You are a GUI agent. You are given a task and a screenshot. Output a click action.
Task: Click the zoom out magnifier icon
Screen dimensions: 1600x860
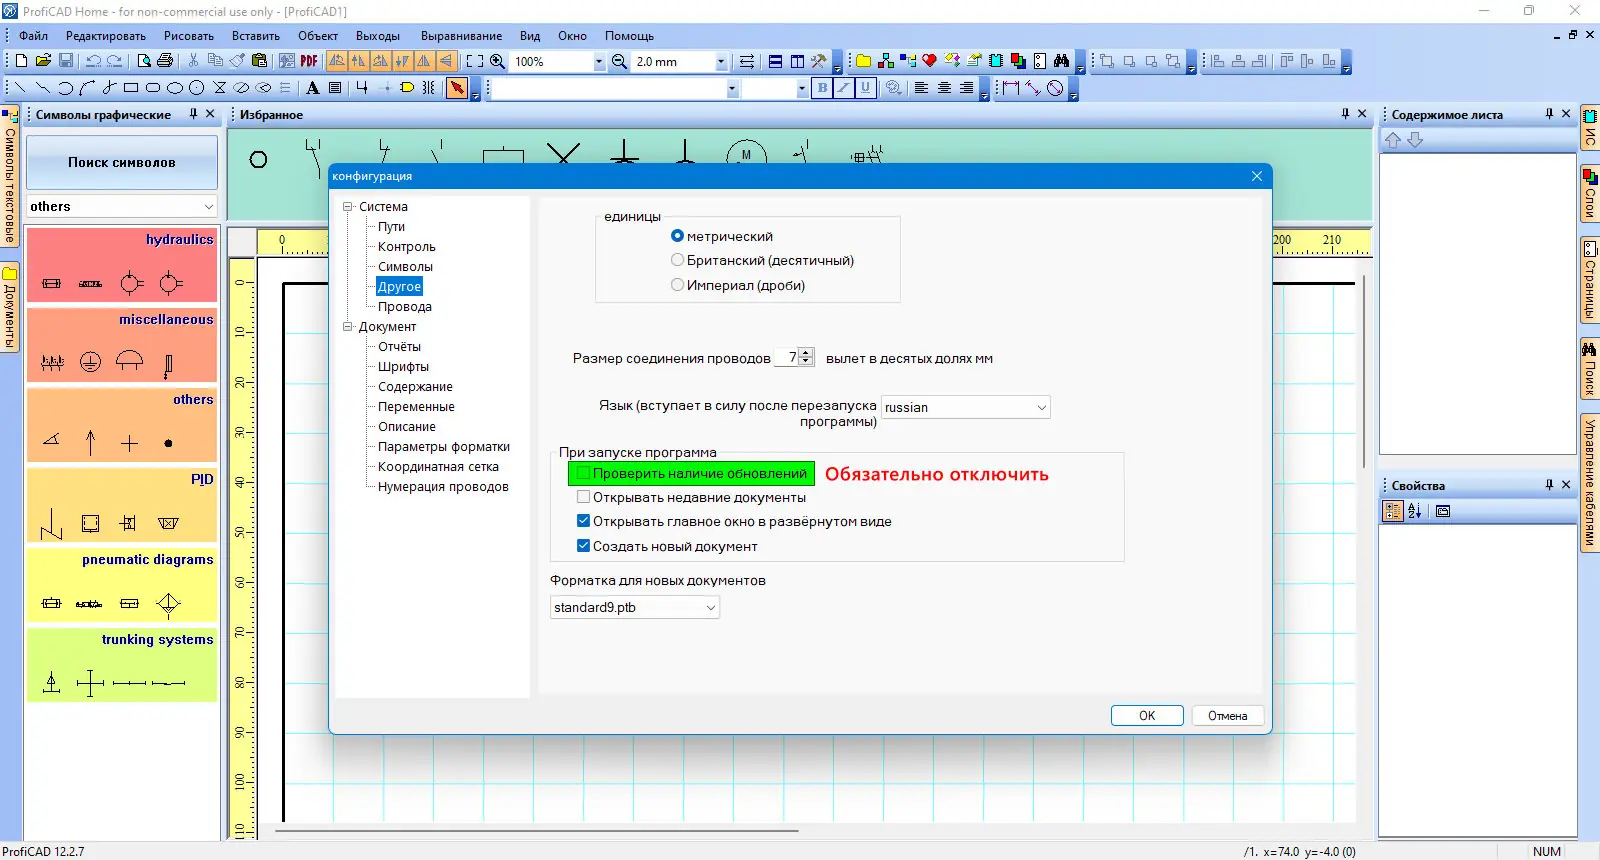620,61
